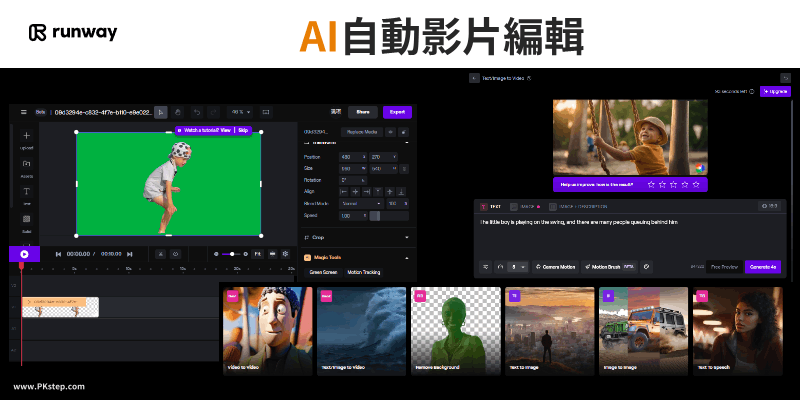Image resolution: width=800 pixels, height=400 pixels.
Task: Open the prompt settings sliders icon
Action: [x=485, y=267]
